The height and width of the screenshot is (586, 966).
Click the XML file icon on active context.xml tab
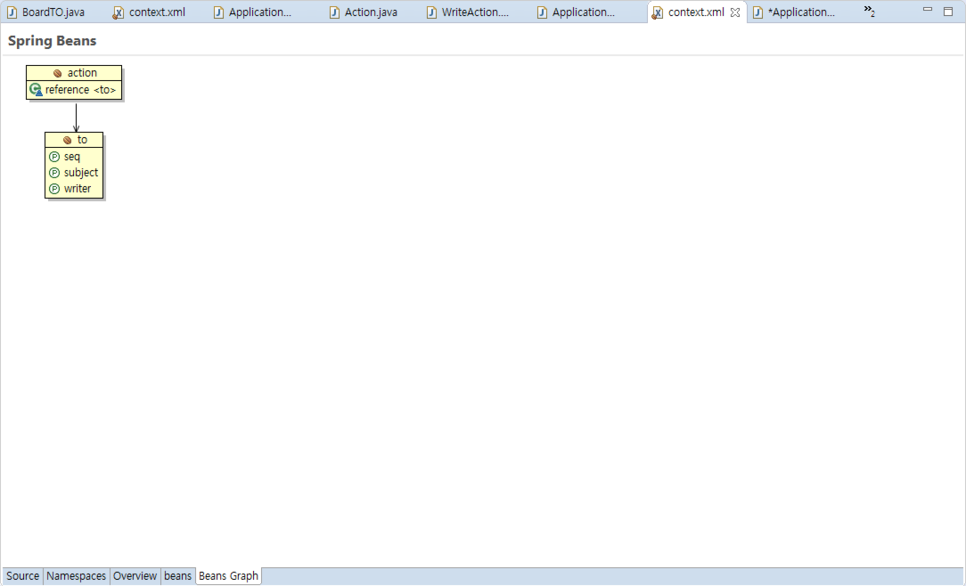tap(657, 13)
